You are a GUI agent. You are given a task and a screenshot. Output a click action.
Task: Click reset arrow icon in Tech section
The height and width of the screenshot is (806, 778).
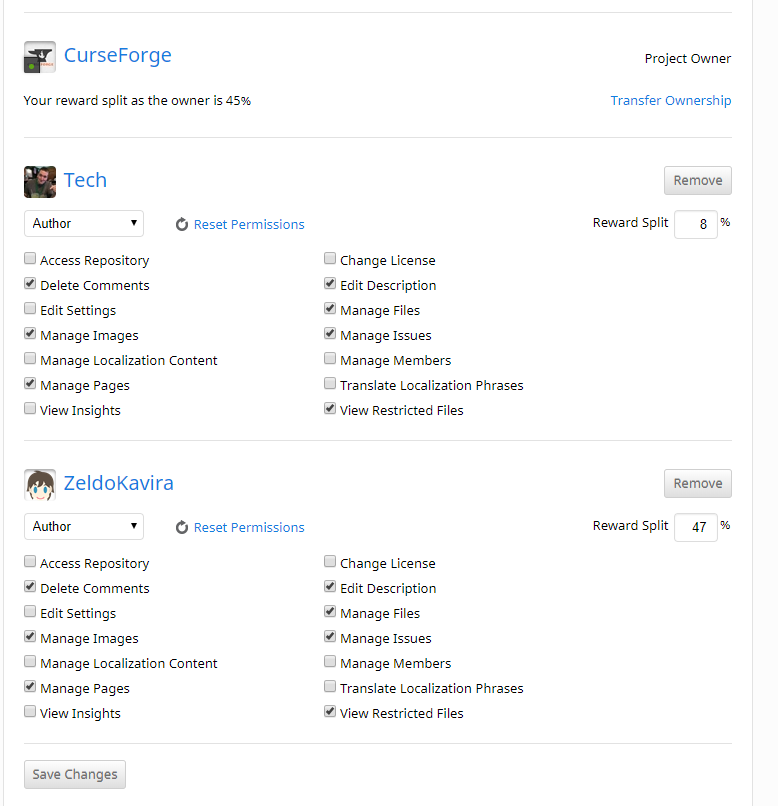click(x=182, y=225)
